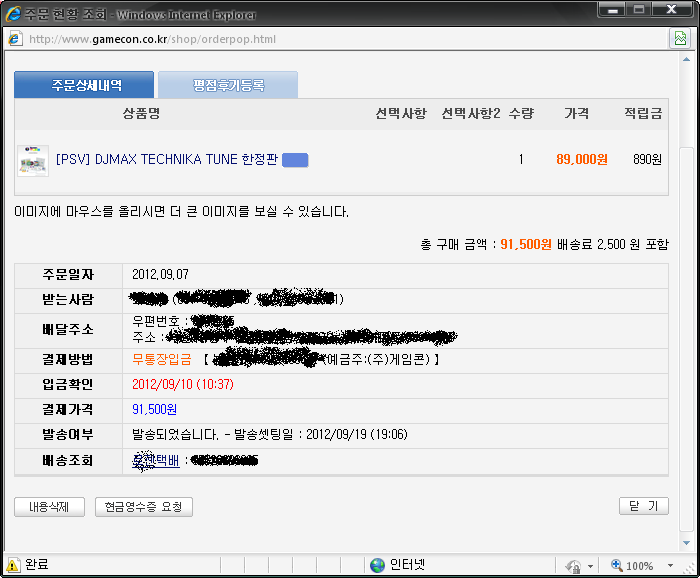Click the scrollbar up arrow
The width and height of the screenshot is (700, 578).
tap(687, 59)
